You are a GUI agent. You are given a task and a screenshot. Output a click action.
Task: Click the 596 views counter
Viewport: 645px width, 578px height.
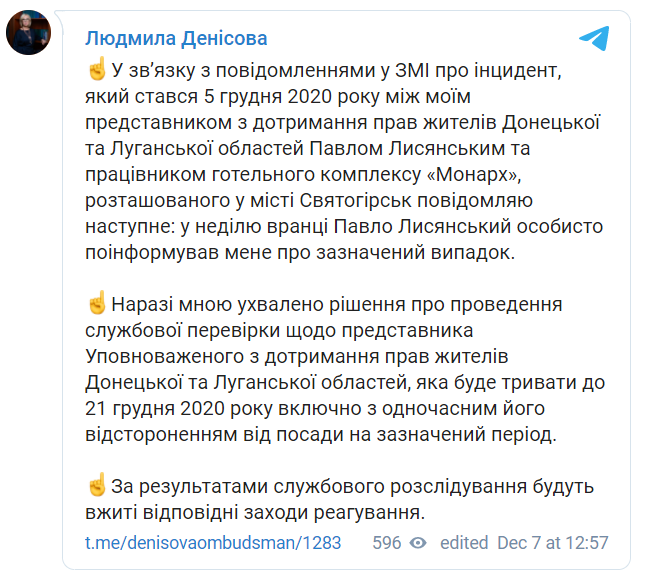pyautogui.click(x=386, y=543)
